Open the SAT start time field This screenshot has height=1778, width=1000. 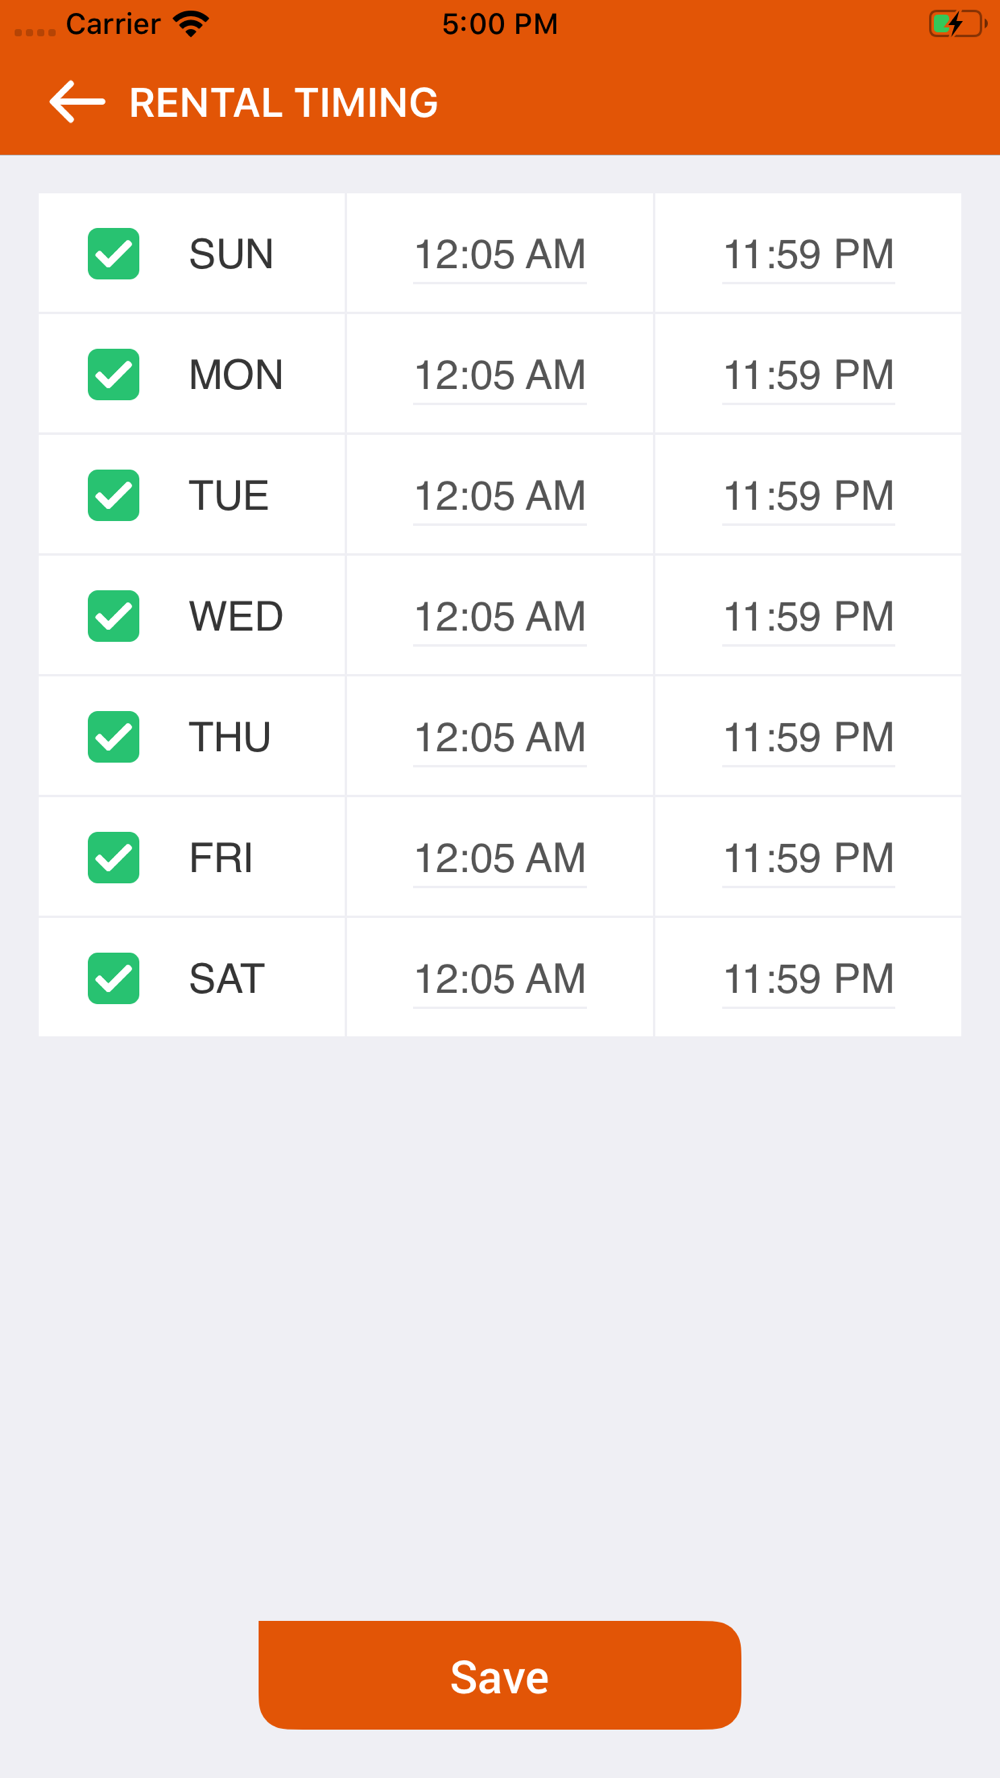[500, 979]
